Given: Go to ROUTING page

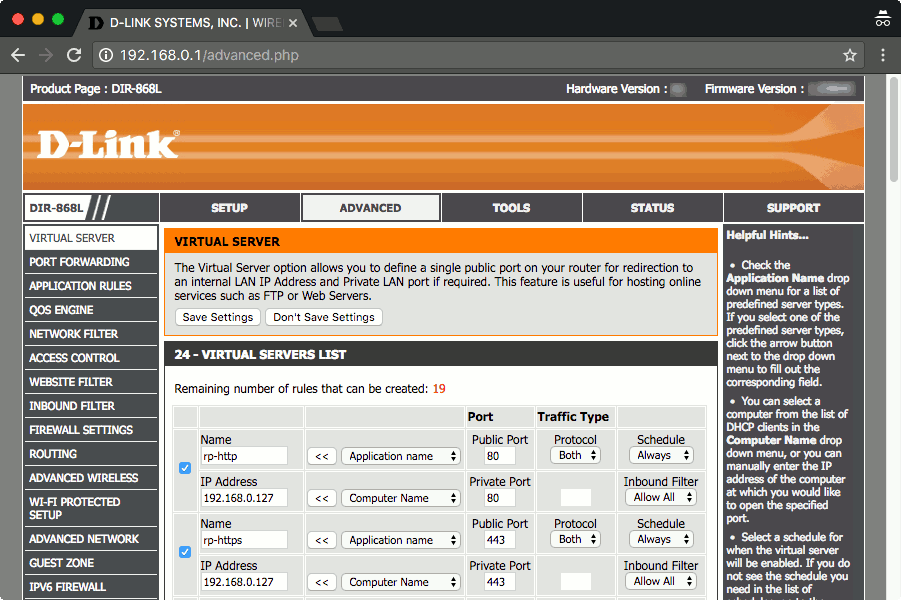Looking at the screenshot, I should (91, 454).
